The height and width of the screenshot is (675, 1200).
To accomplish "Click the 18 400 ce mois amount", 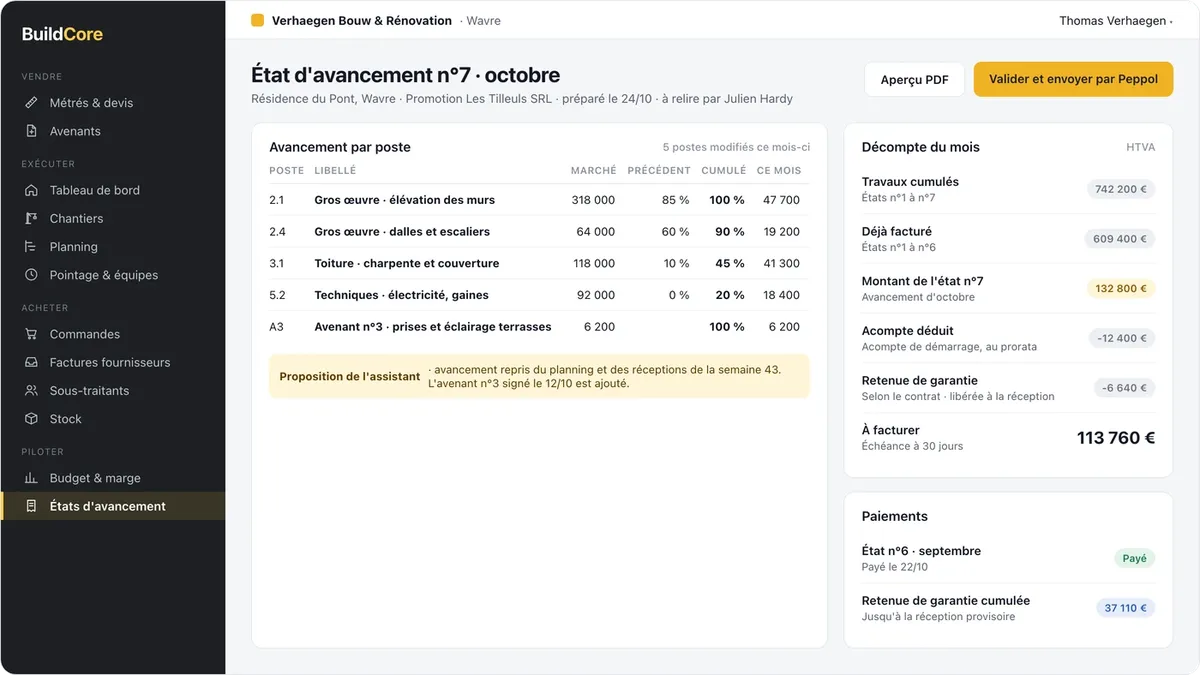I will (782, 295).
